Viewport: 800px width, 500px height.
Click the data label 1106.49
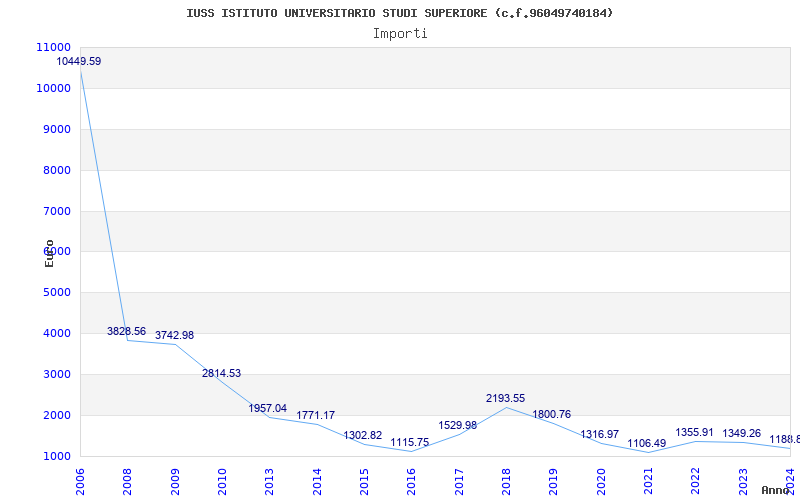pyautogui.click(x=647, y=443)
